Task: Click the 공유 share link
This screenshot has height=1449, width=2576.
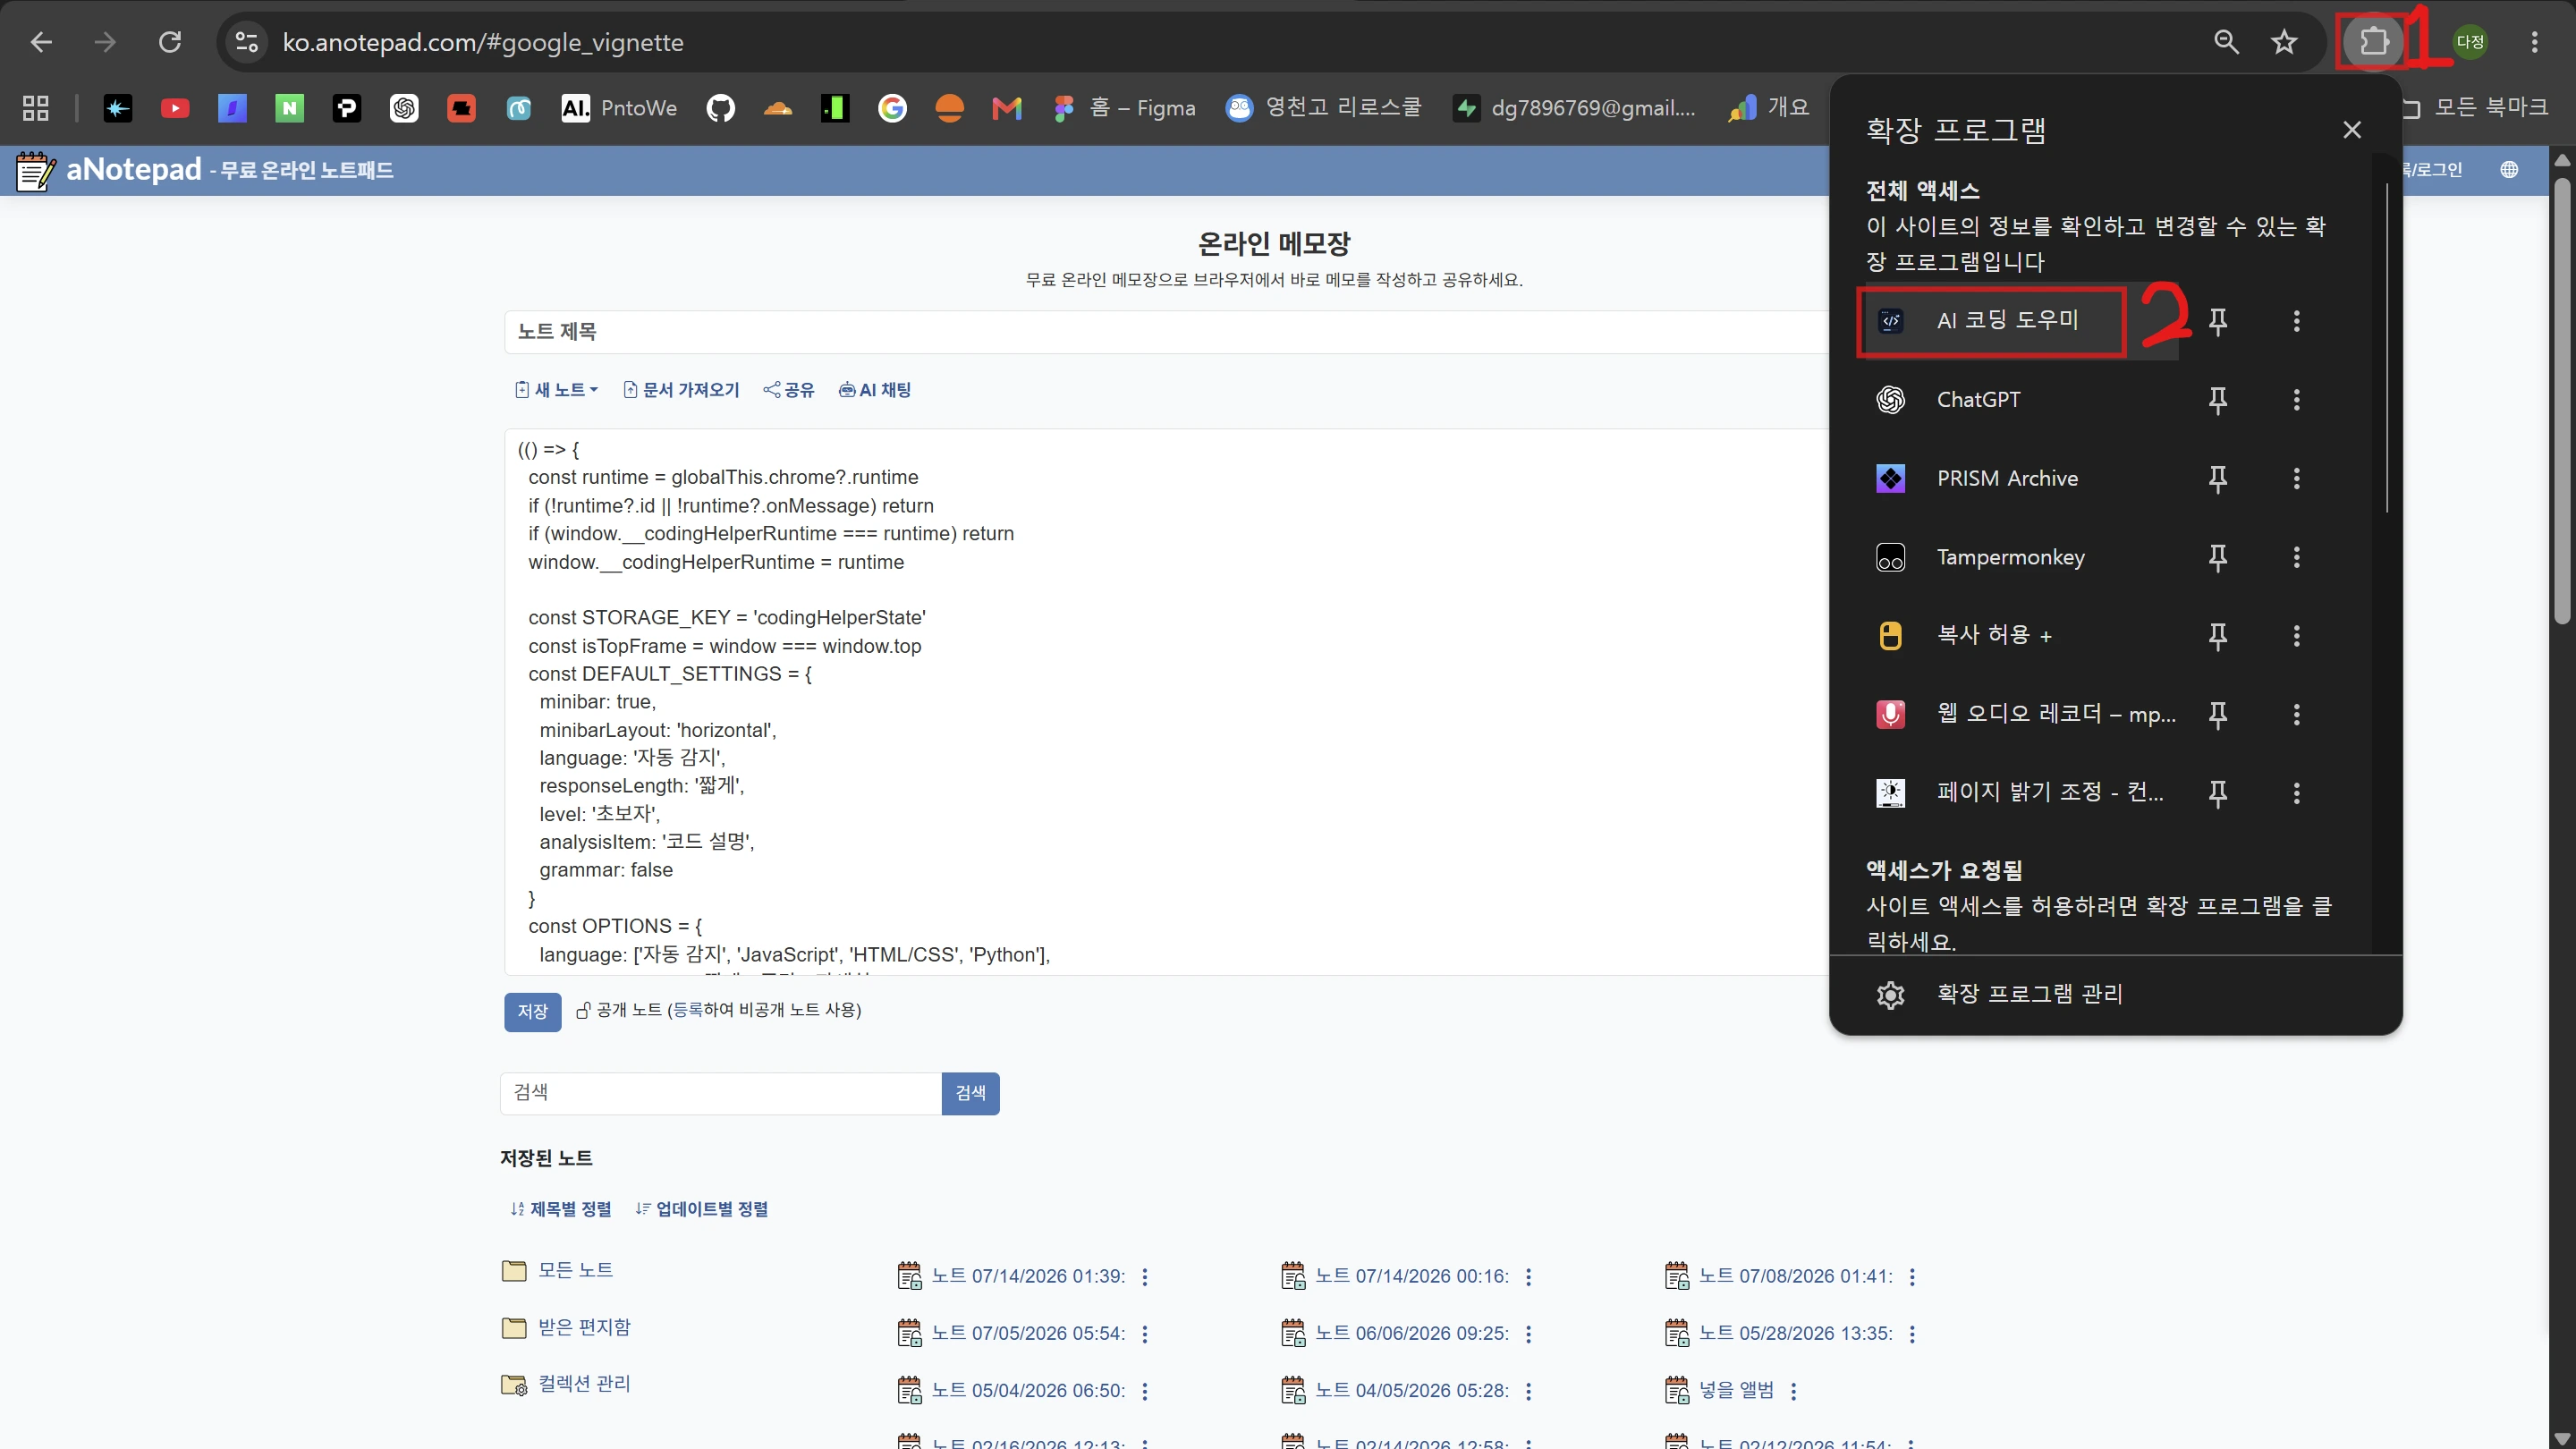Action: coord(789,390)
